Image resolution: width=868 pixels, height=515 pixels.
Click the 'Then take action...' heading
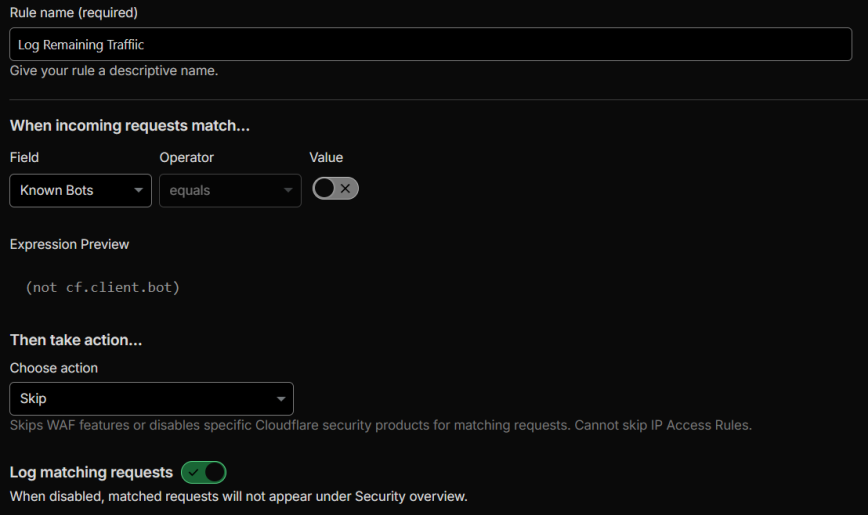(x=76, y=340)
